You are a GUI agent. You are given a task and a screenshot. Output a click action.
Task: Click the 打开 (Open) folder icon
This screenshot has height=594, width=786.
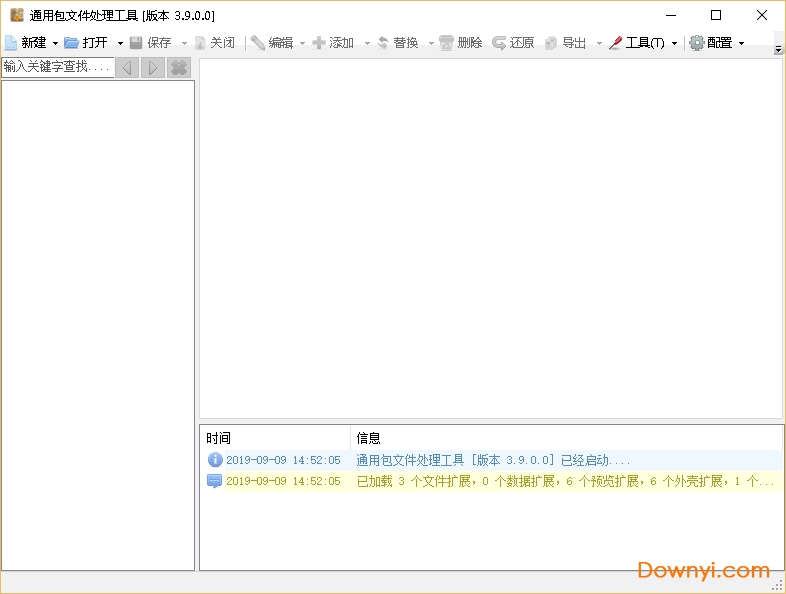[72, 43]
